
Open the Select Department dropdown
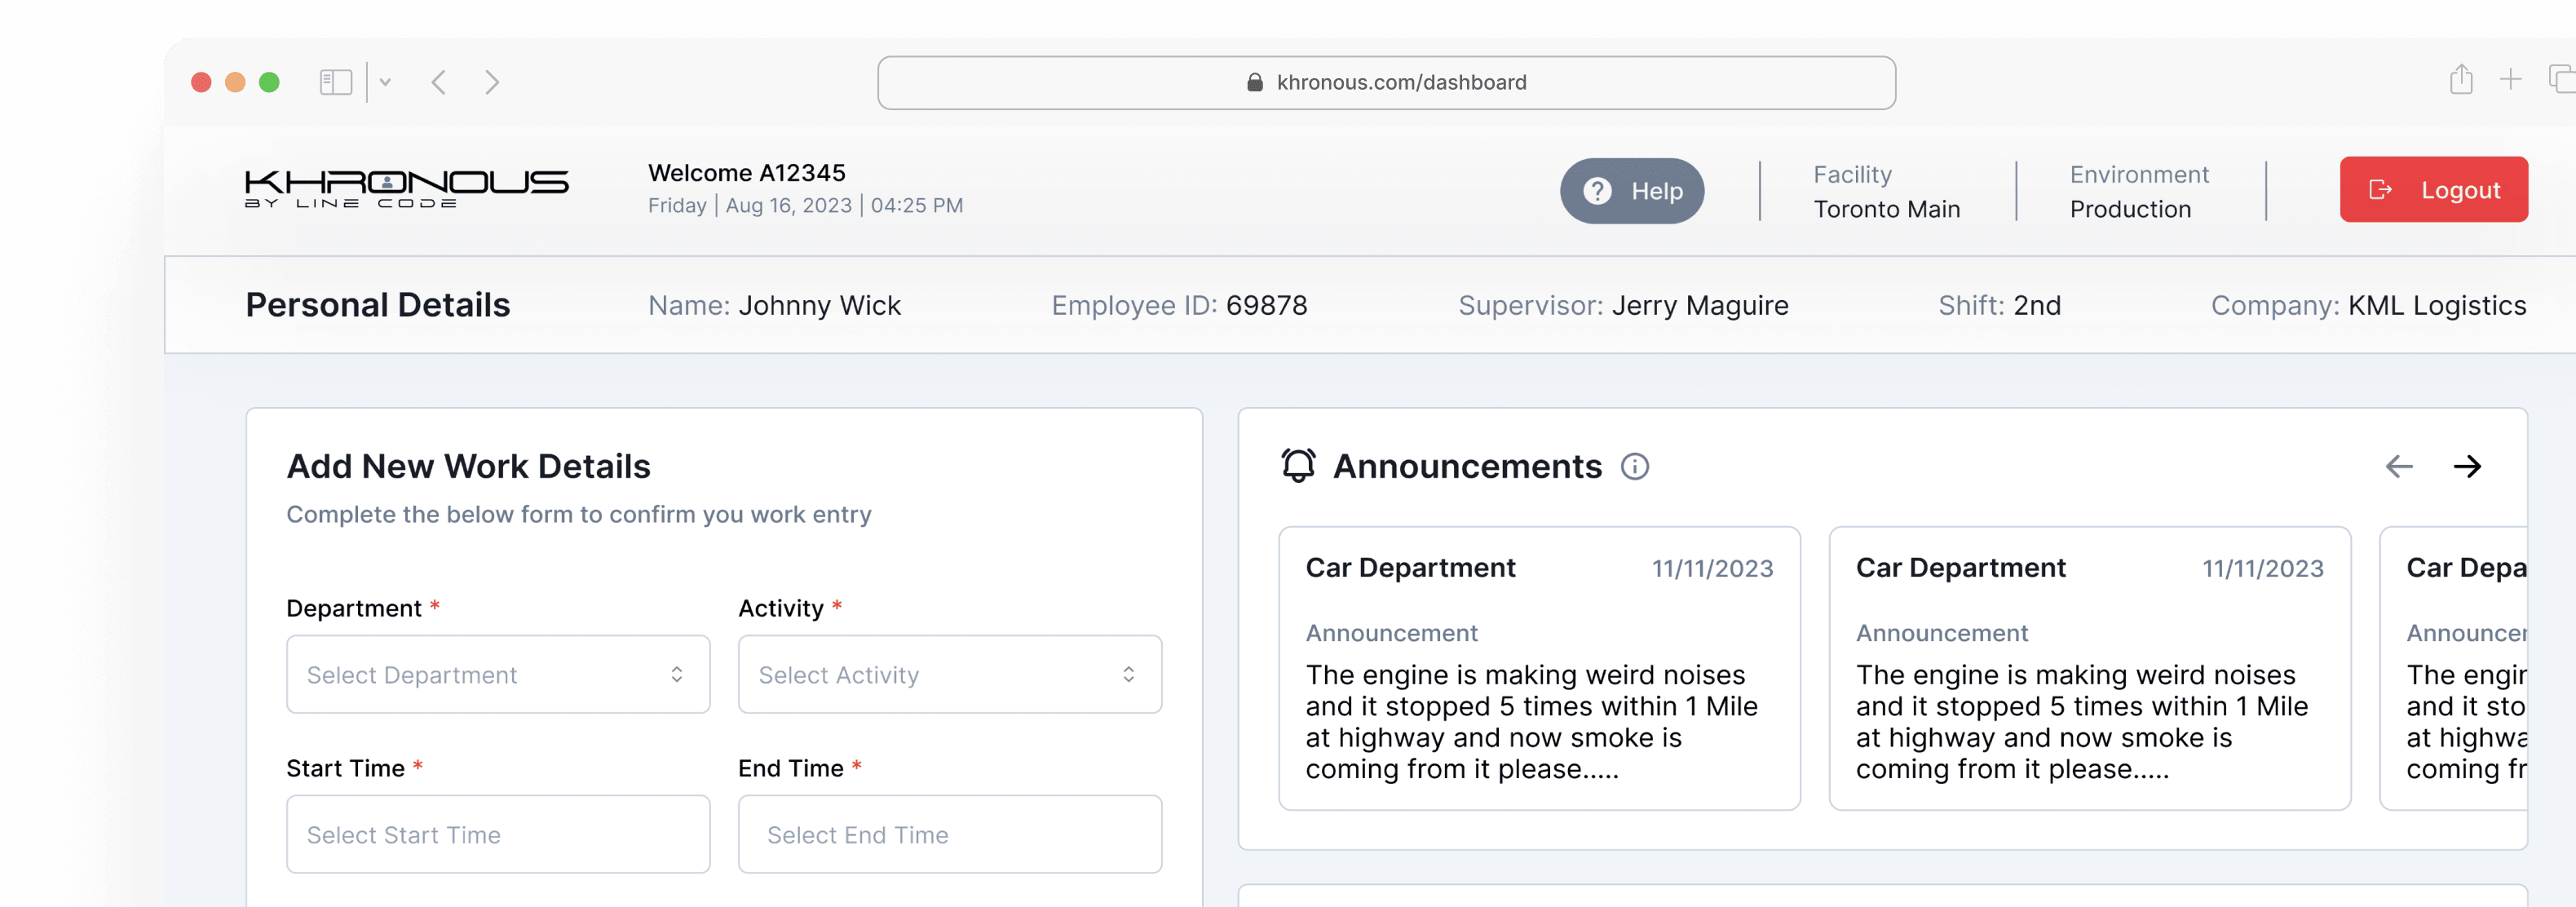tap(497, 674)
